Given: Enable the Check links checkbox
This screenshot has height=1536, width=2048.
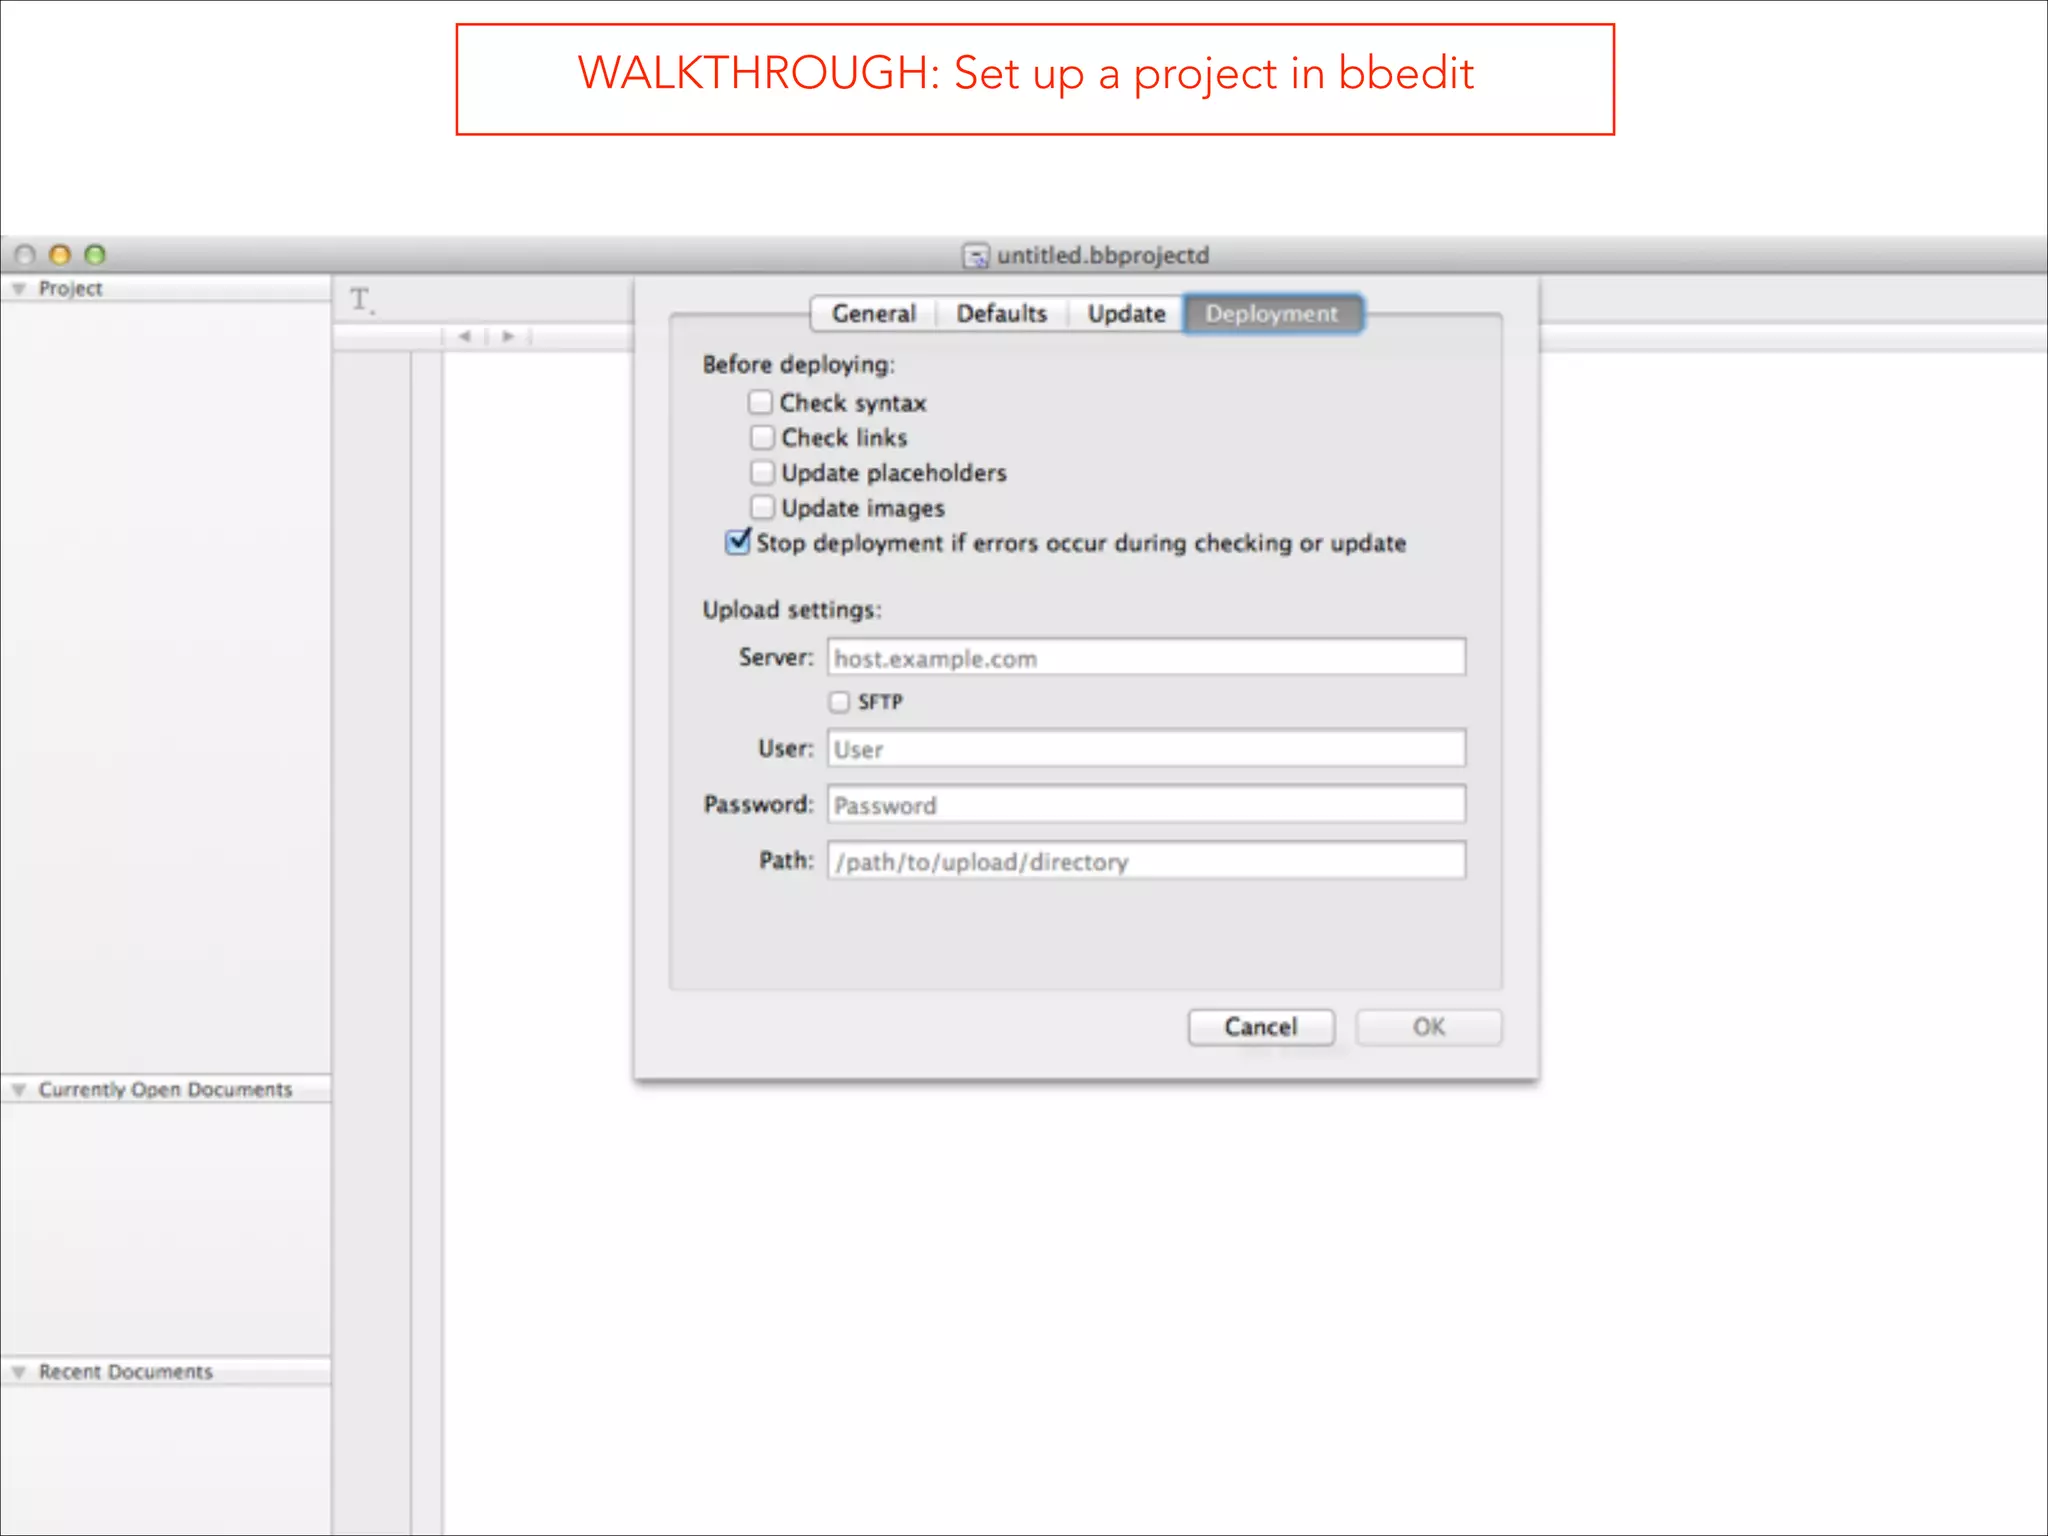Looking at the screenshot, I should pyautogui.click(x=762, y=437).
